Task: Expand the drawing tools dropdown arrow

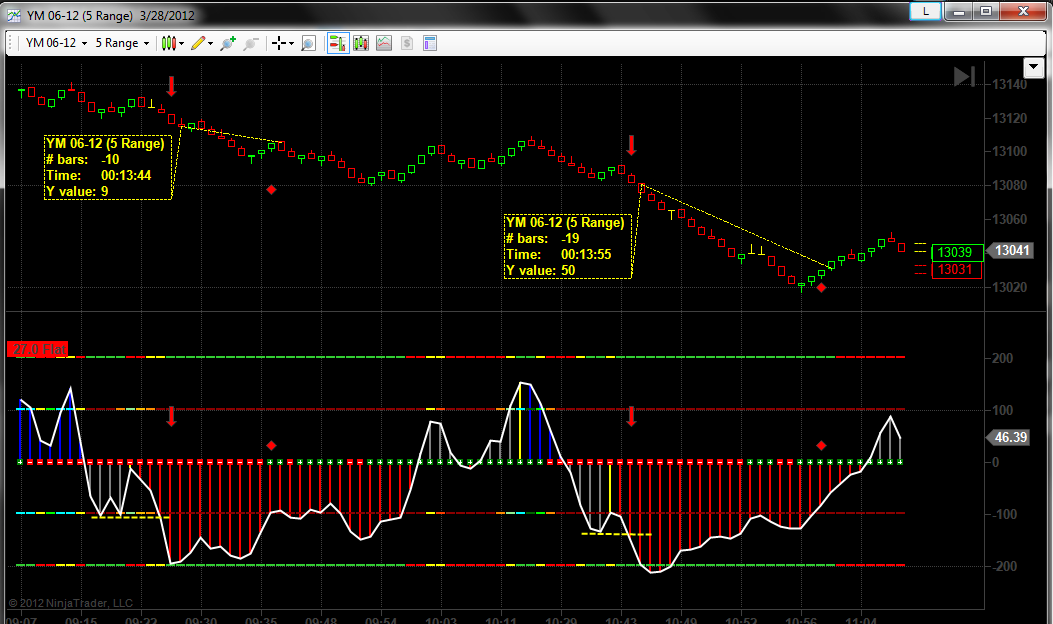Action: (211, 44)
